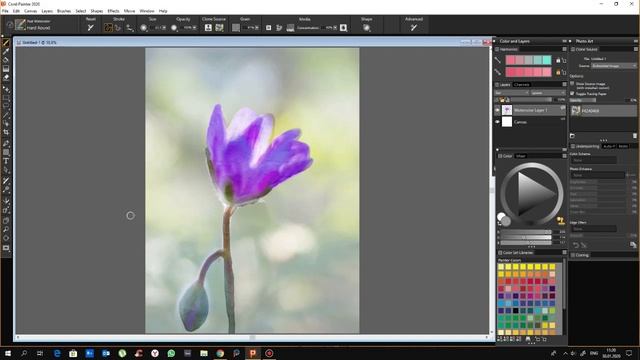The image size is (640, 360).
Task: Select the Brush tool in the toolbox
Action: tap(6, 43)
